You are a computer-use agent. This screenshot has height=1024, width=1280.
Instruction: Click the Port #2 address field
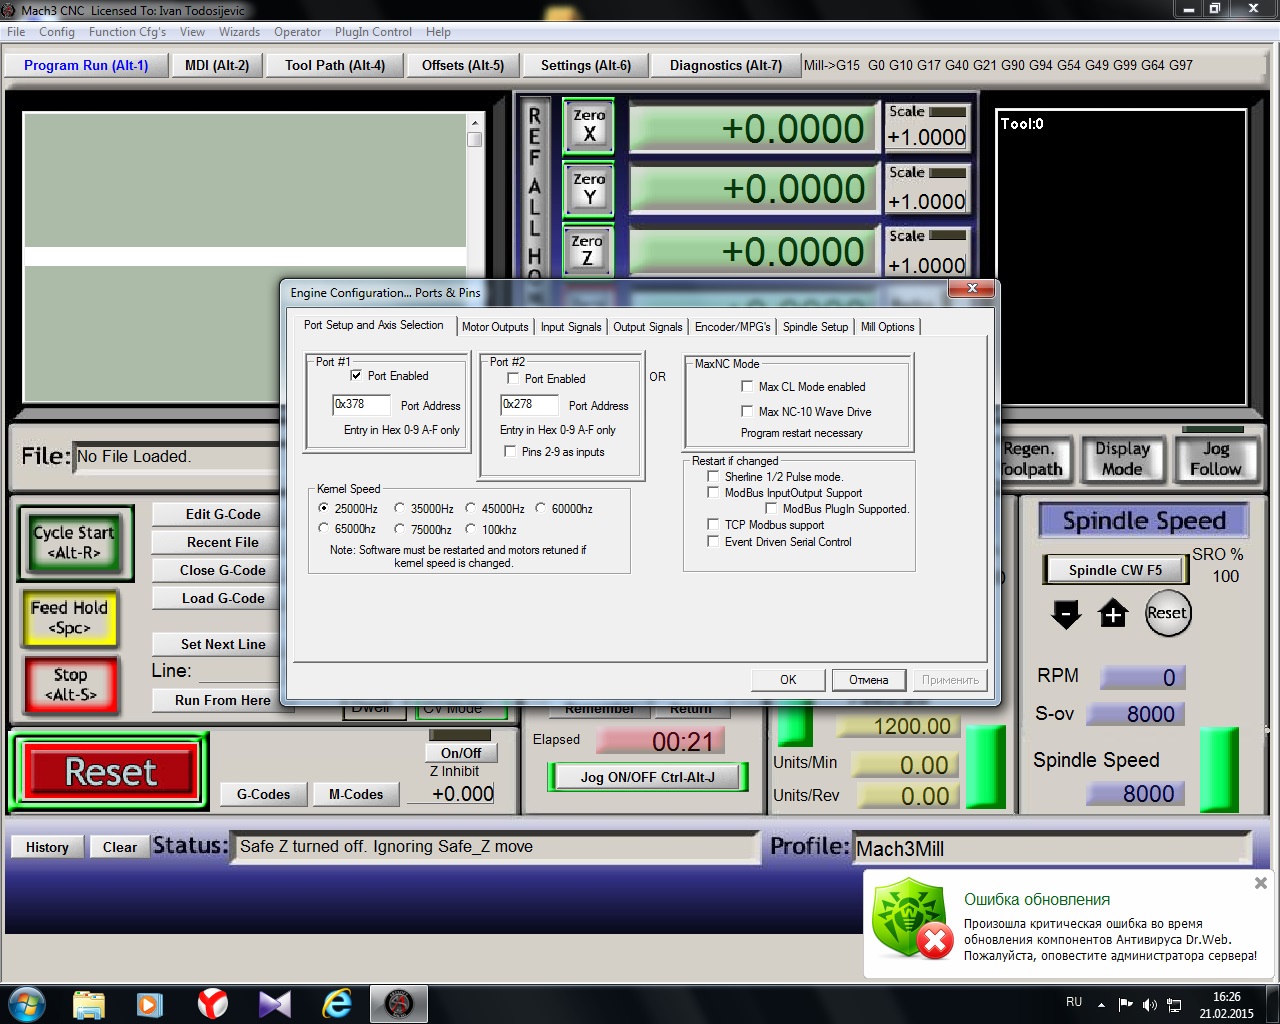coord(529,405)
